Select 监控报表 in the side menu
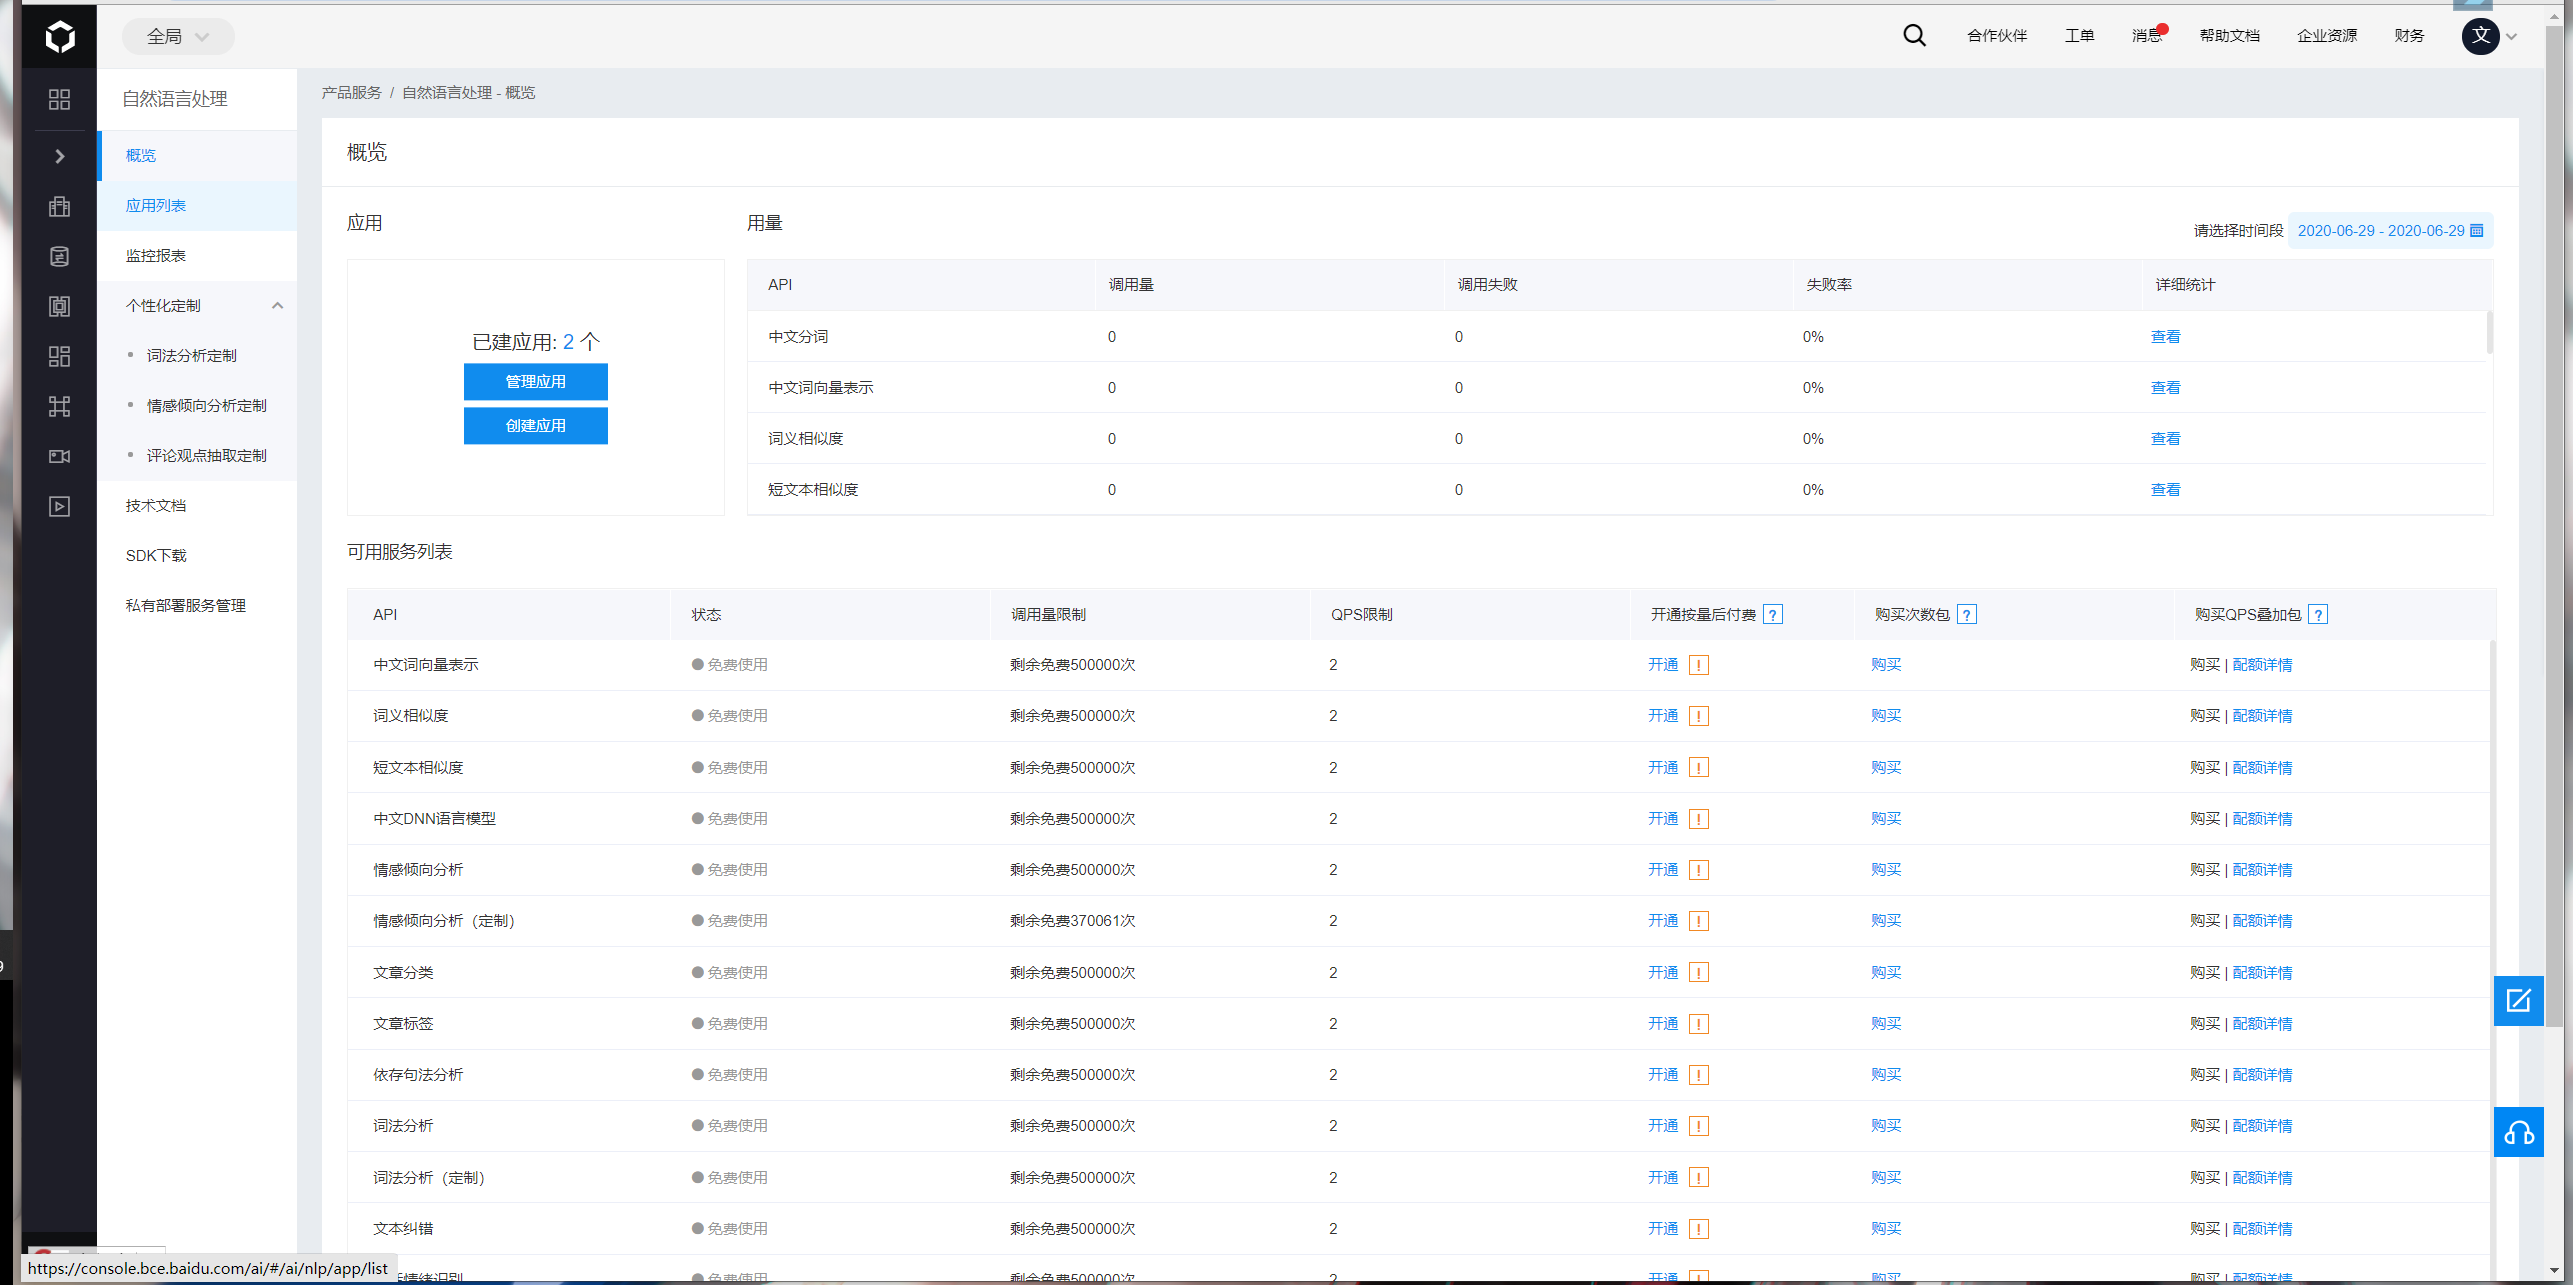The image size is (2573, 1285). (198, 256)
